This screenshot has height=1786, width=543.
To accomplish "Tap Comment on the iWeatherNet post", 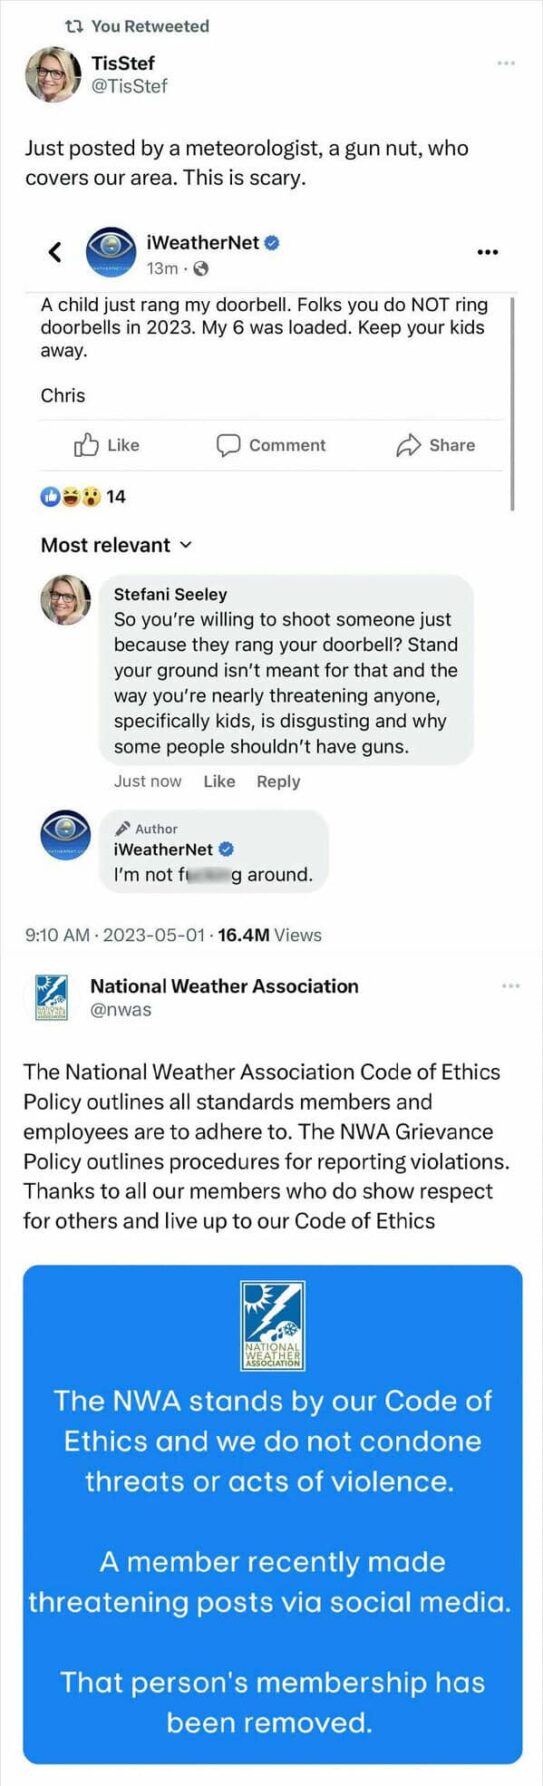I will (x=271, y=445).
